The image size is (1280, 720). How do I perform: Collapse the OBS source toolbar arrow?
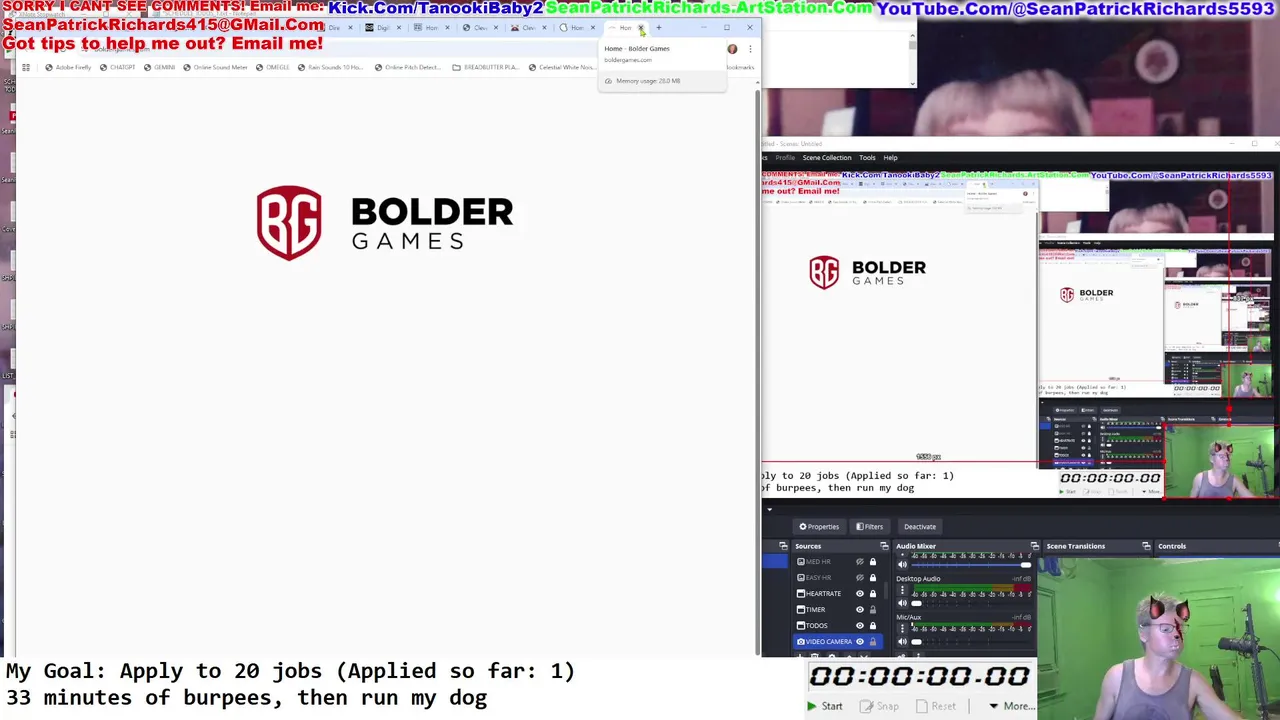point(769,510)
